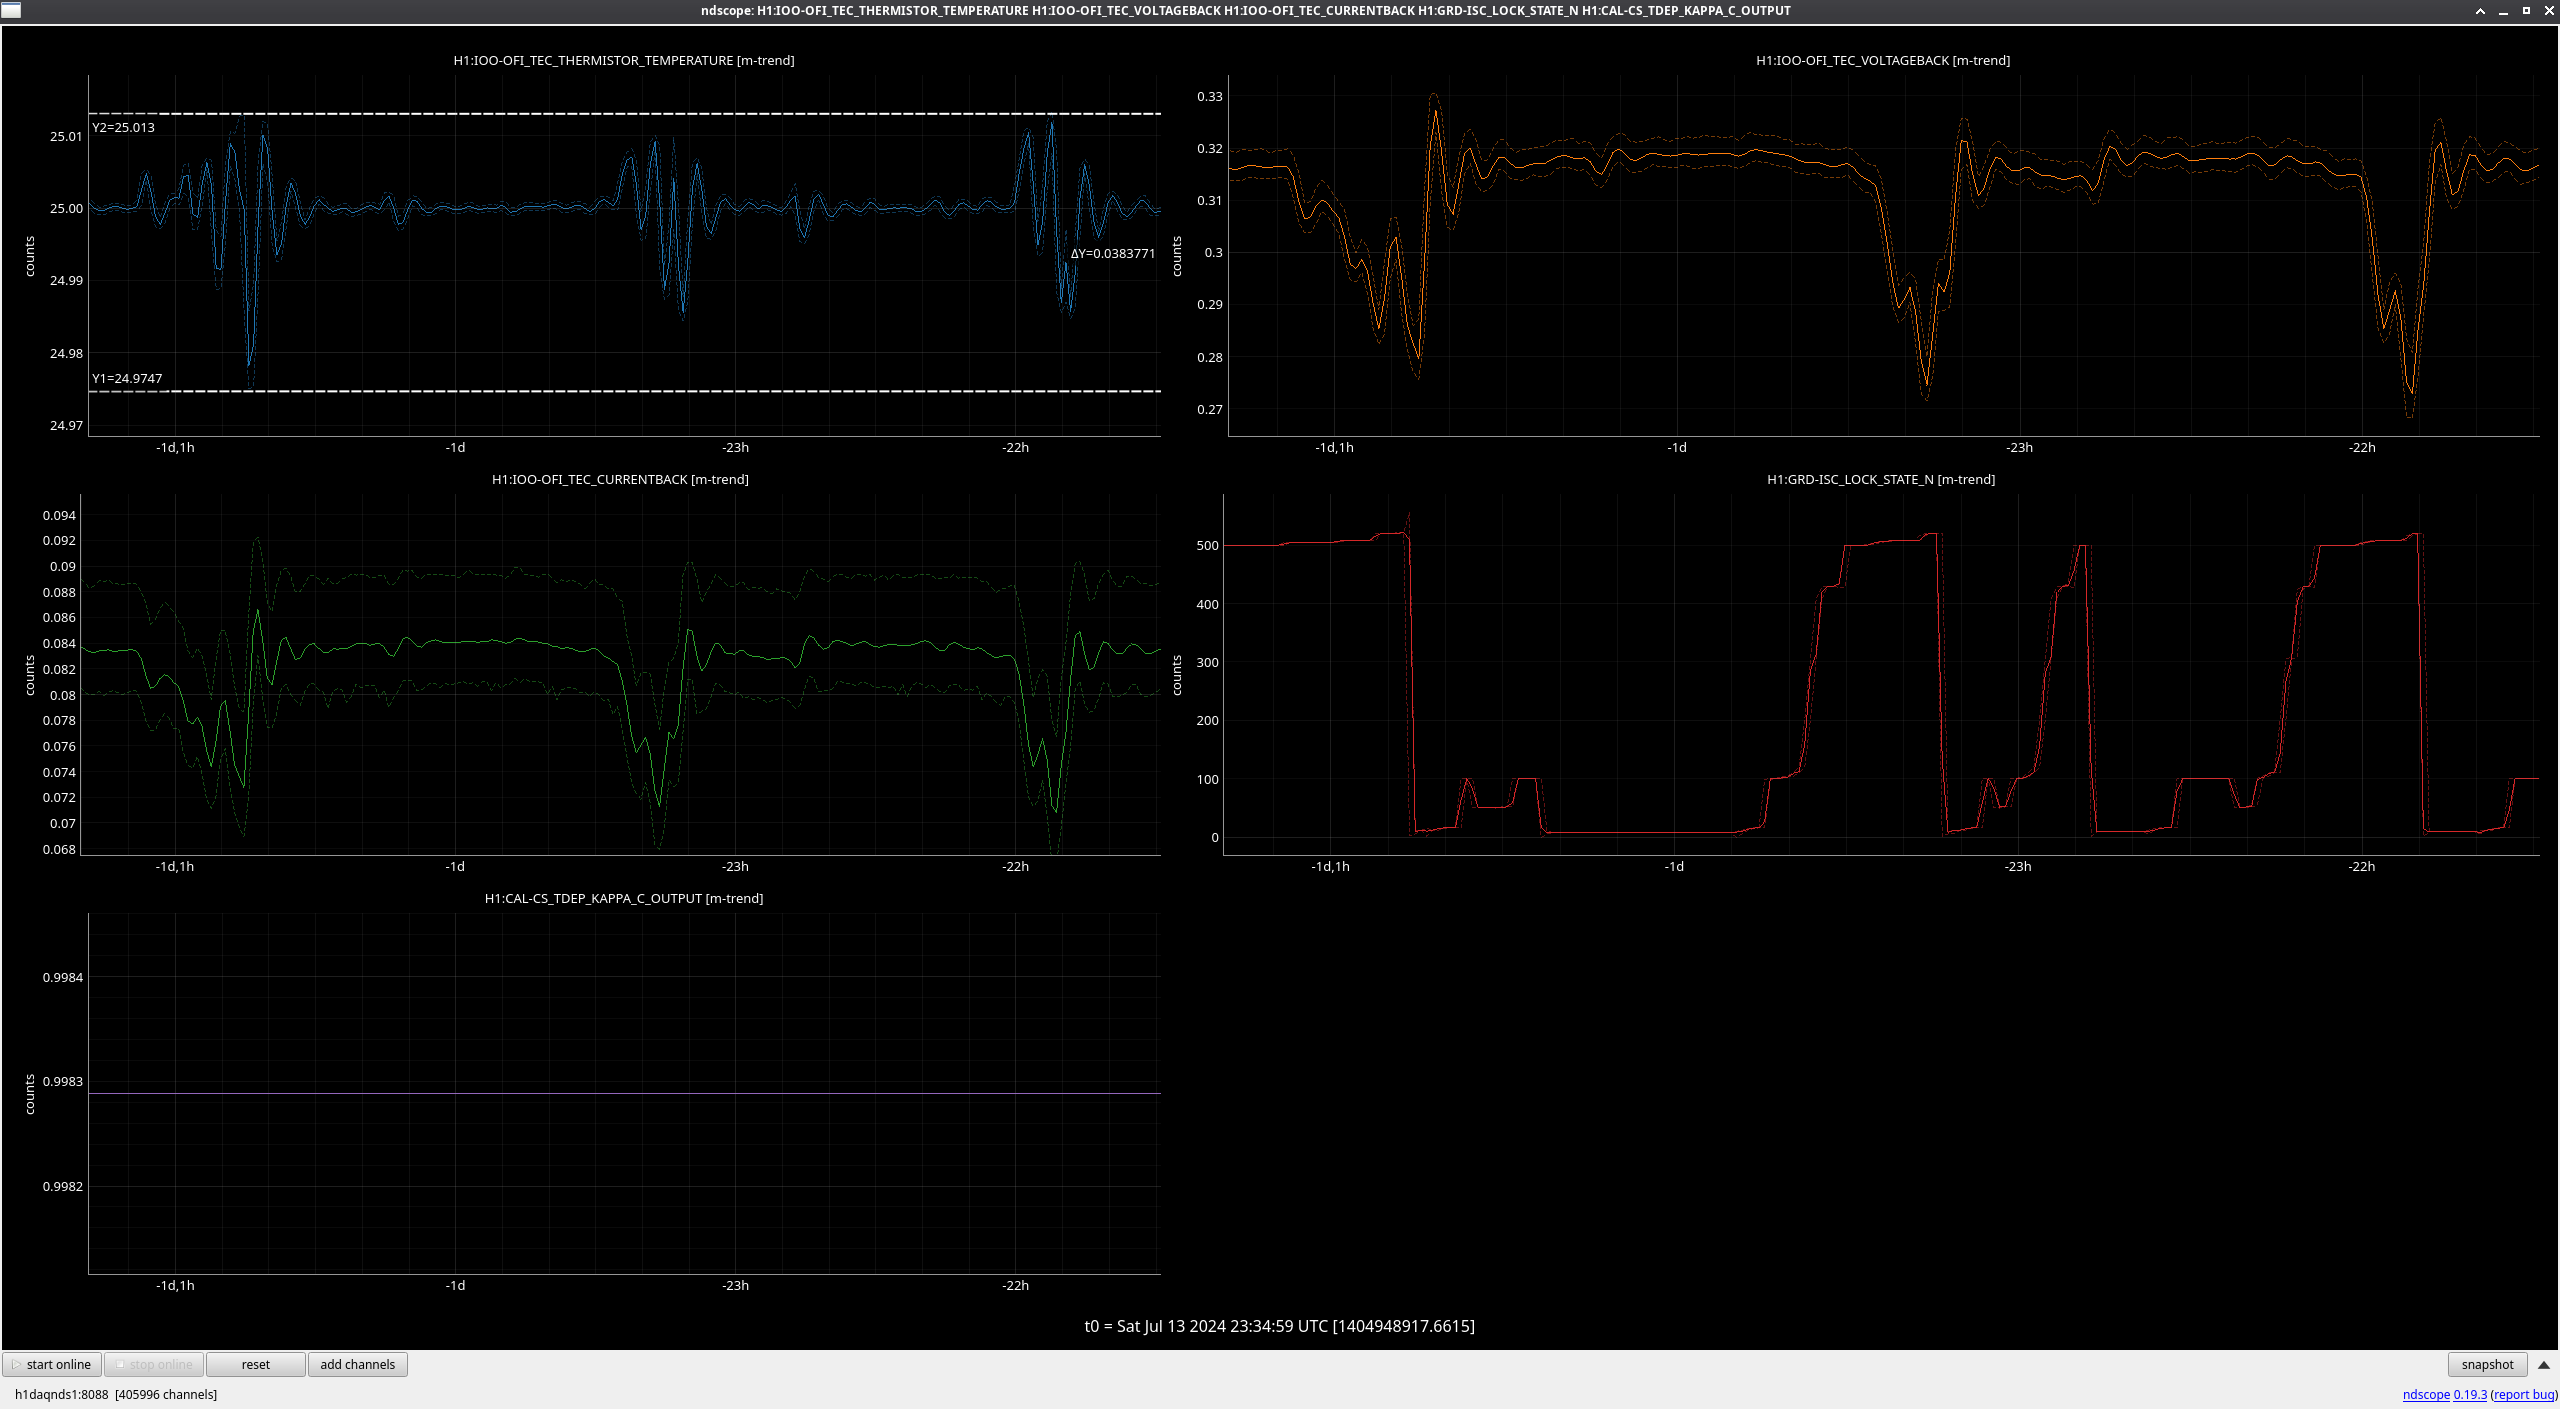Click the window menu icon in the title bar
This screenshot has height=1409, width=2560.
click(11, 10)
